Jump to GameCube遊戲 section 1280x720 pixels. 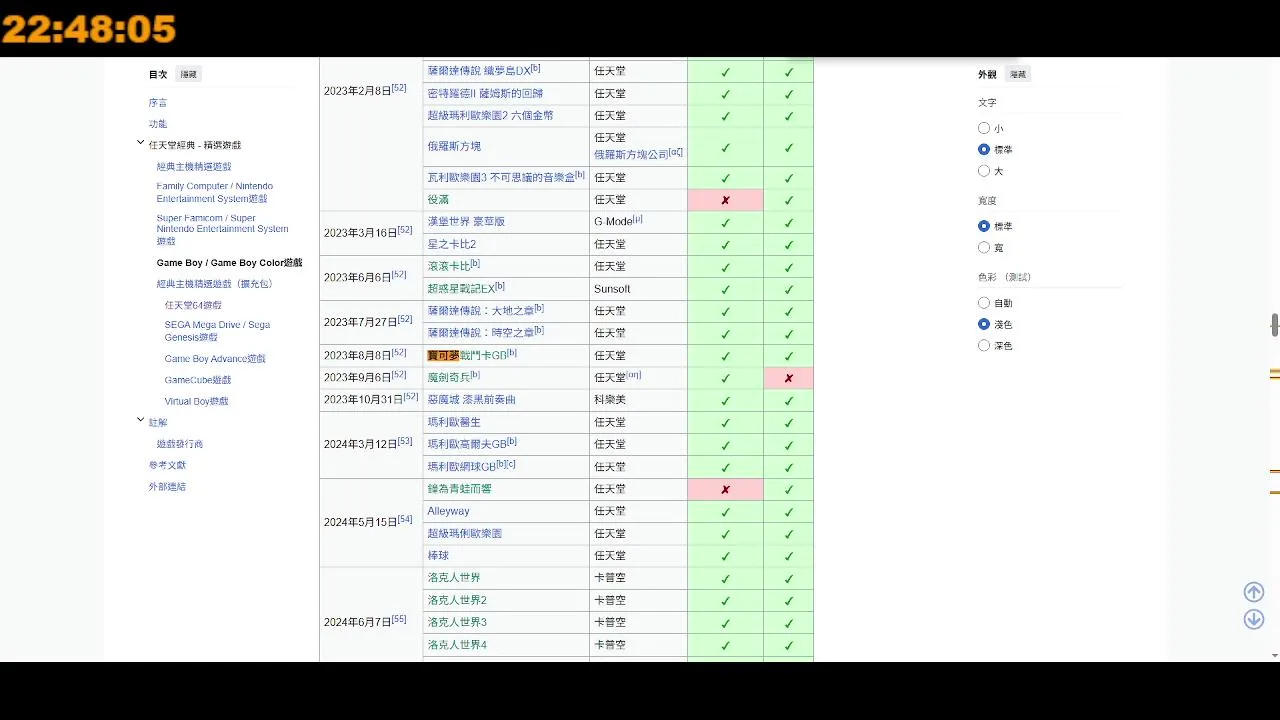point(198,380)
